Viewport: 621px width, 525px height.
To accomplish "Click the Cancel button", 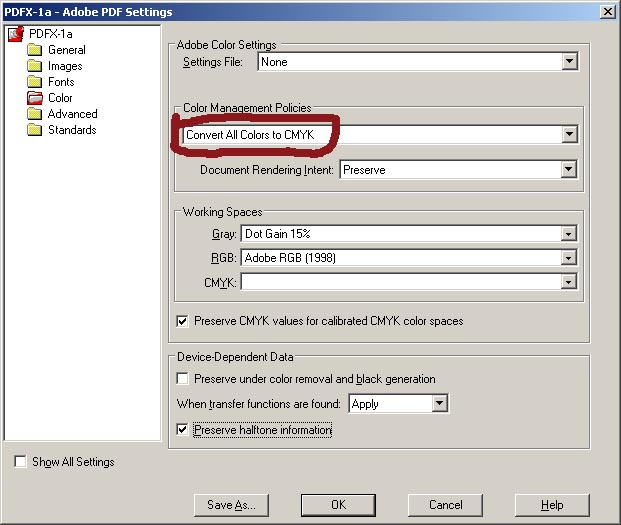I will pos(445,505).
